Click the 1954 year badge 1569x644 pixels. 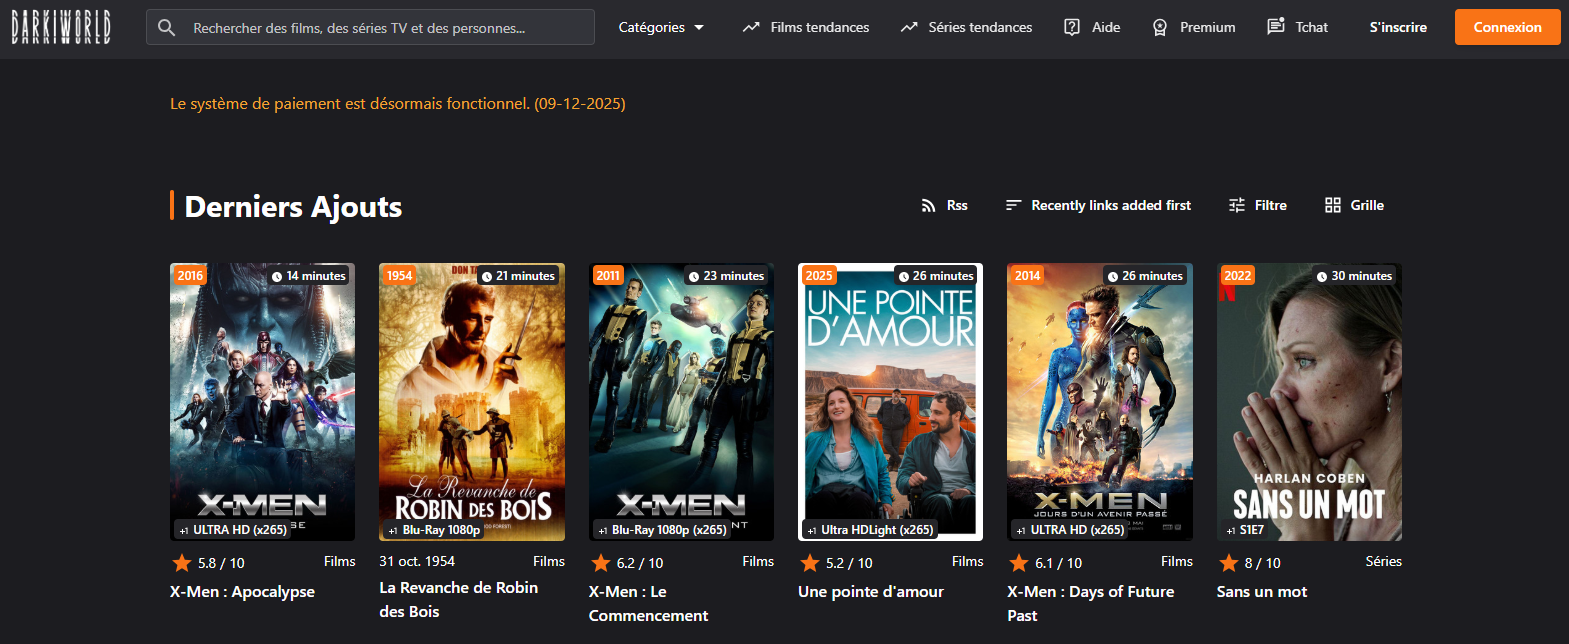click(400, 276)
